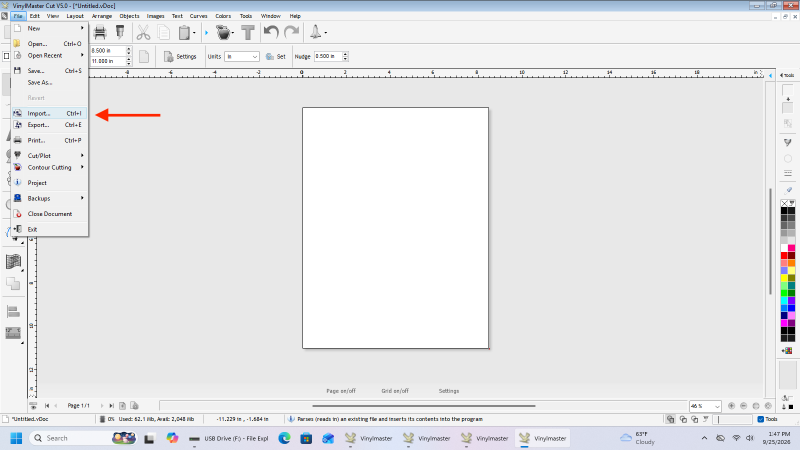Expand the Cut/Plot submenu
Image resolution: width=800 pixels, height=450 pixels.
pyautogui.click(x=49, y=156)
